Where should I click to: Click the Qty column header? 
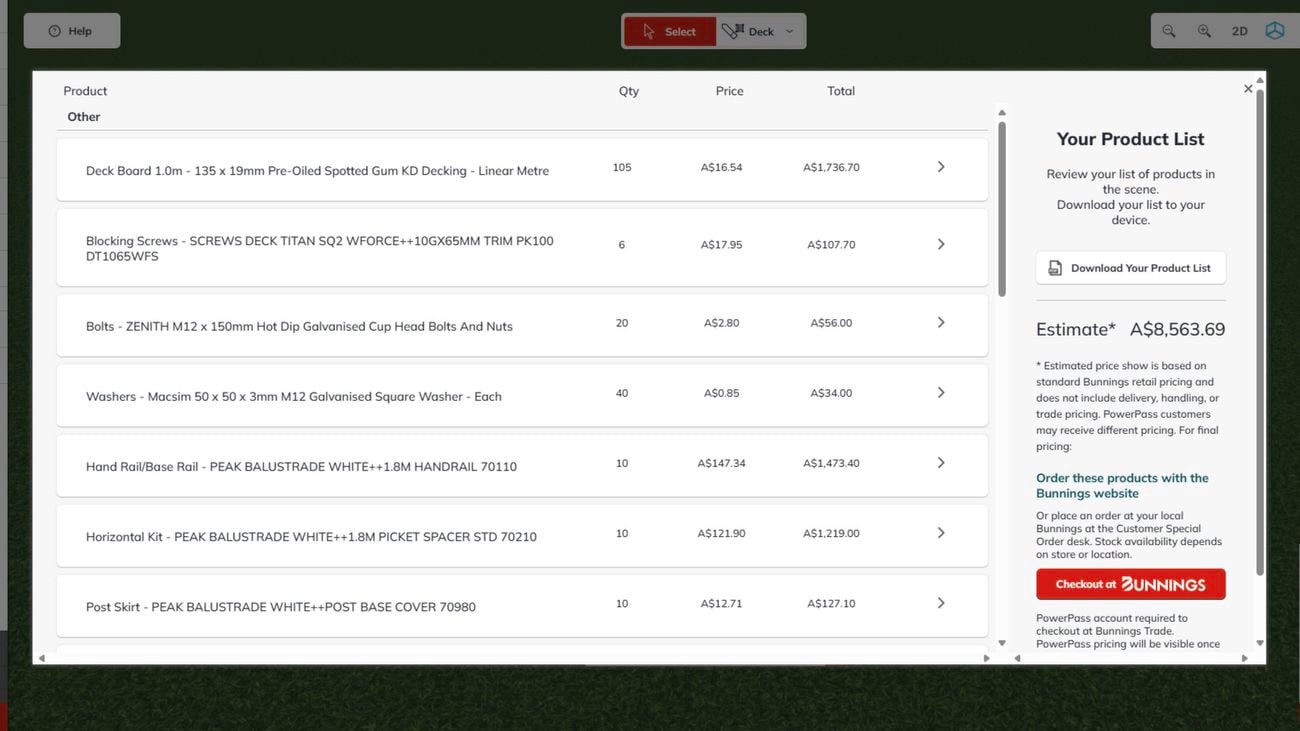pos(629,91)
